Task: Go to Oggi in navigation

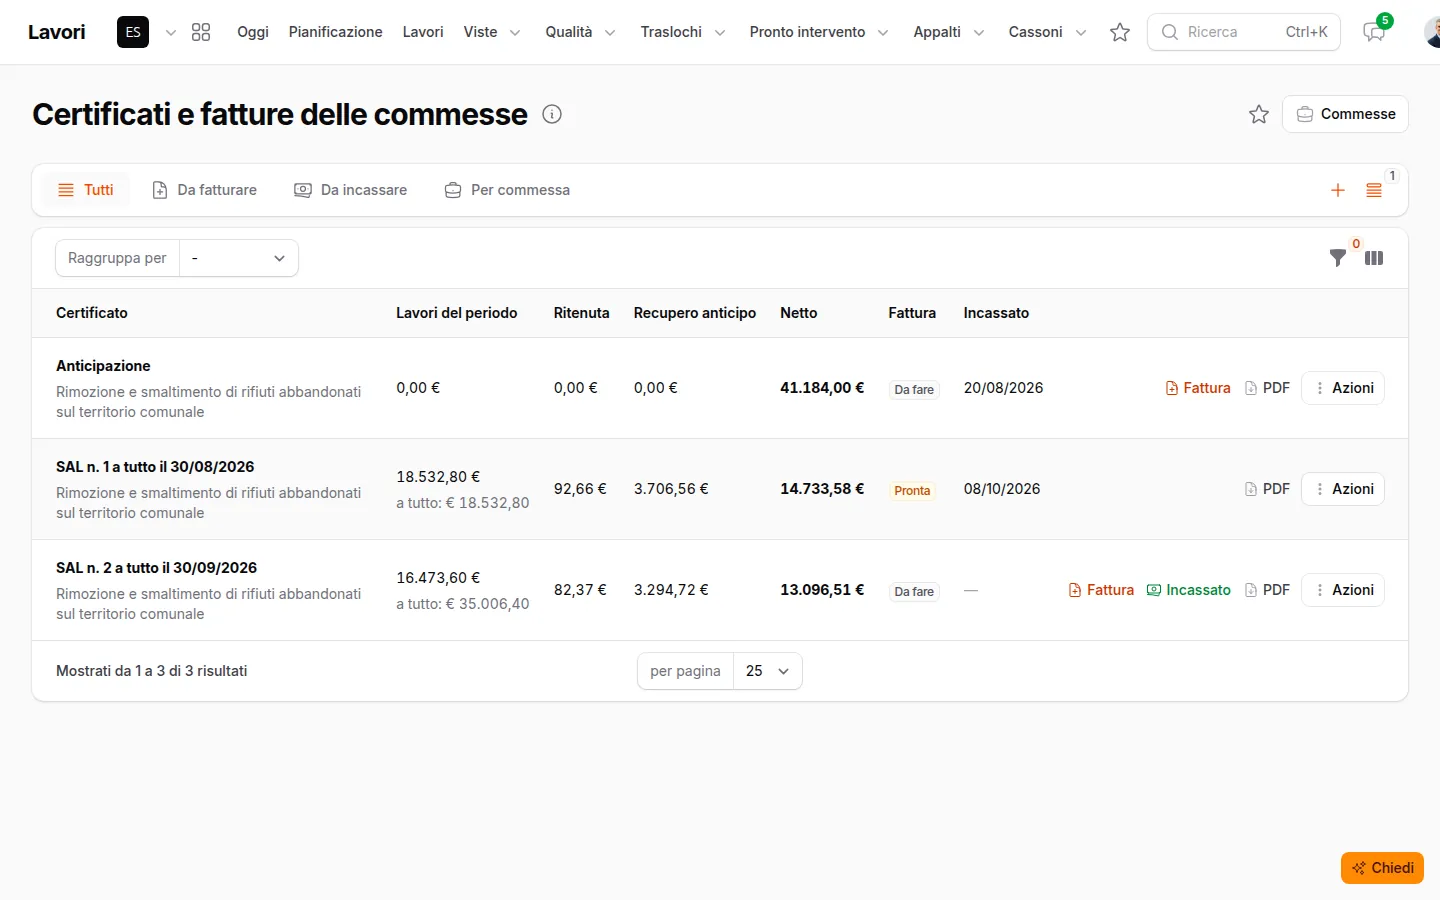Action: coord(253,32)
